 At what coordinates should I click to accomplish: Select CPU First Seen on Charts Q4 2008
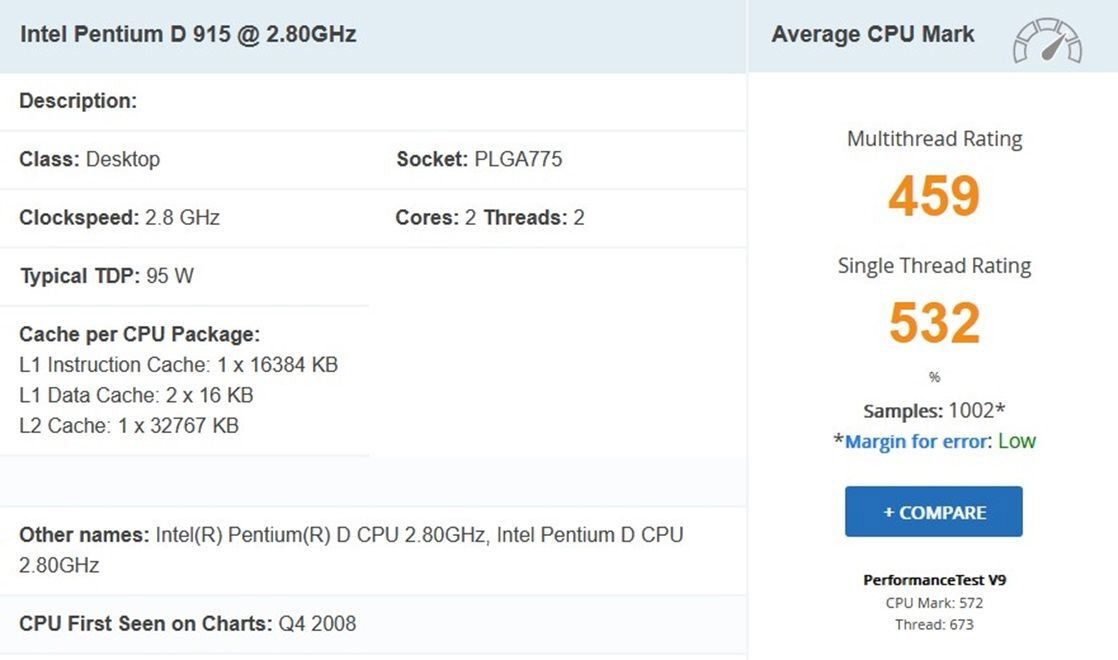pos(188,624)
